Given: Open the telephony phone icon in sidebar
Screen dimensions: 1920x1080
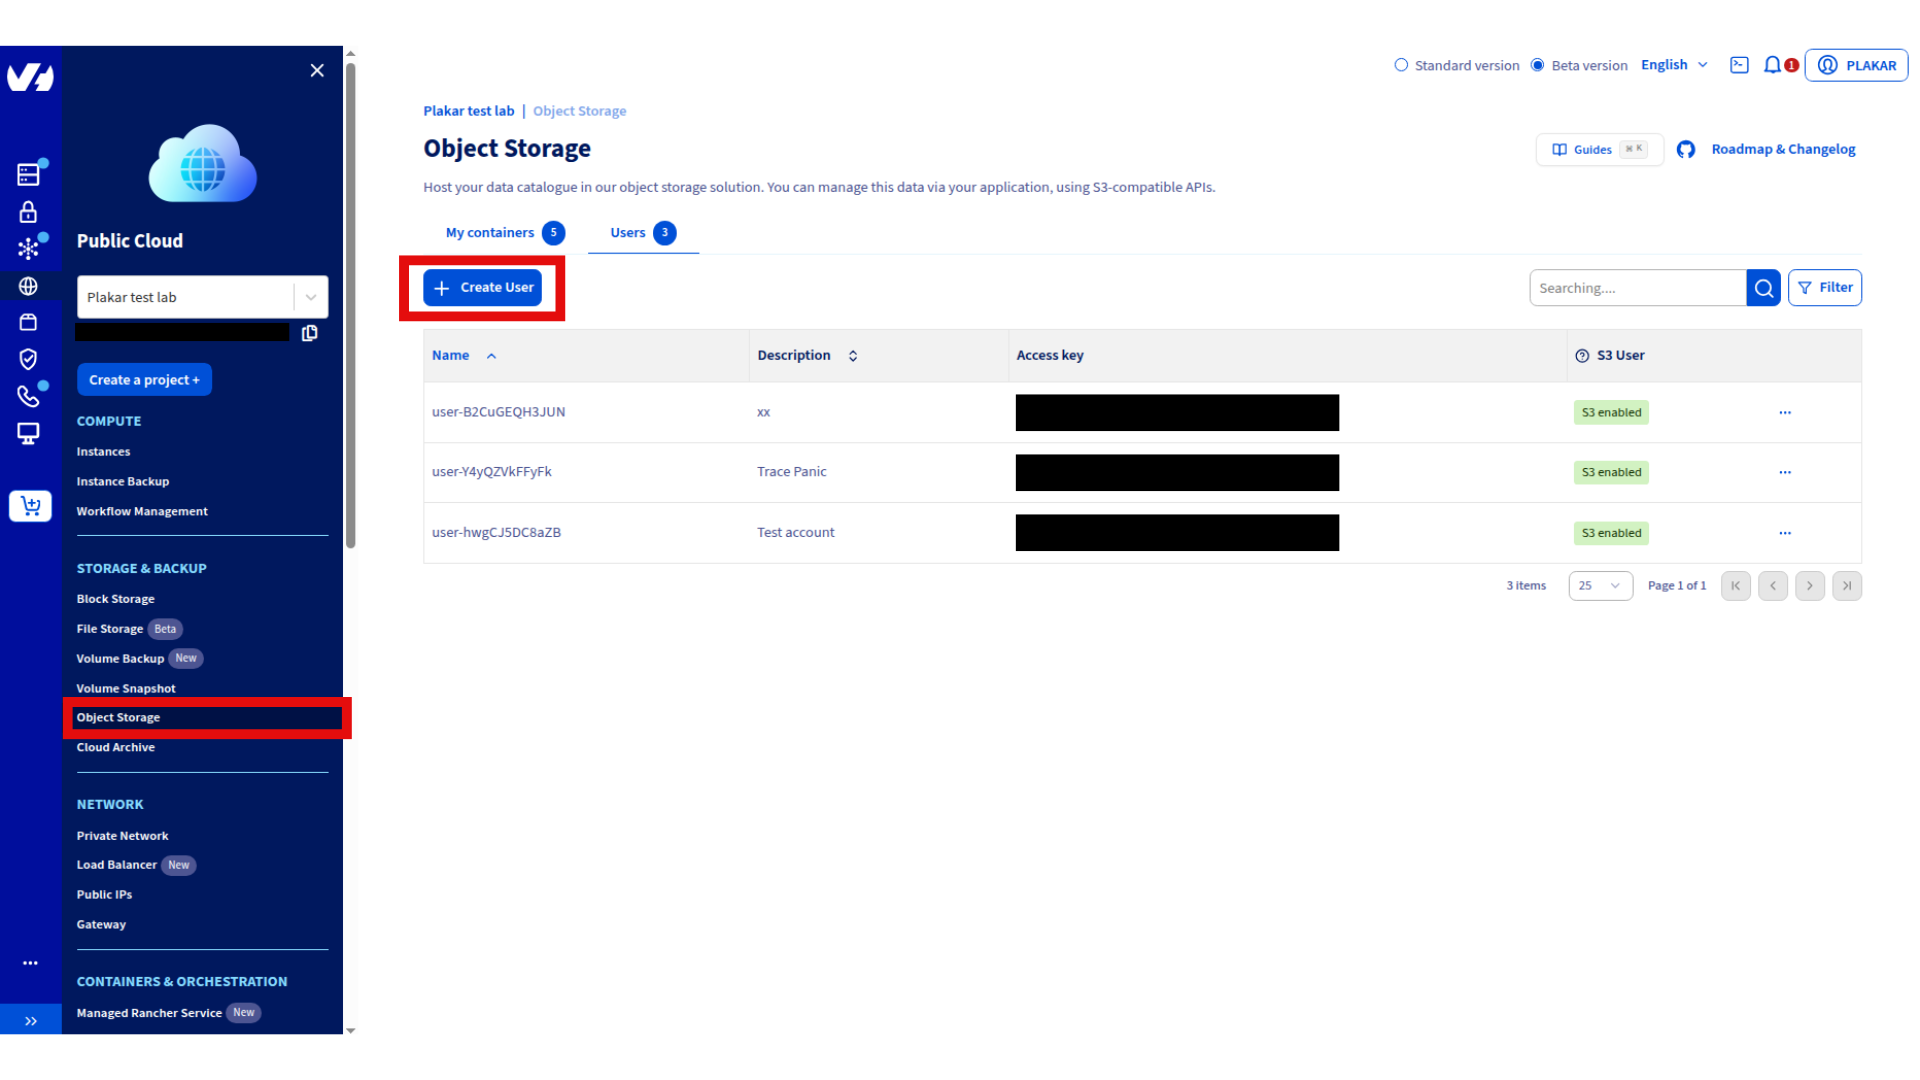Looking at the screenshot, I should click(29, 396).
